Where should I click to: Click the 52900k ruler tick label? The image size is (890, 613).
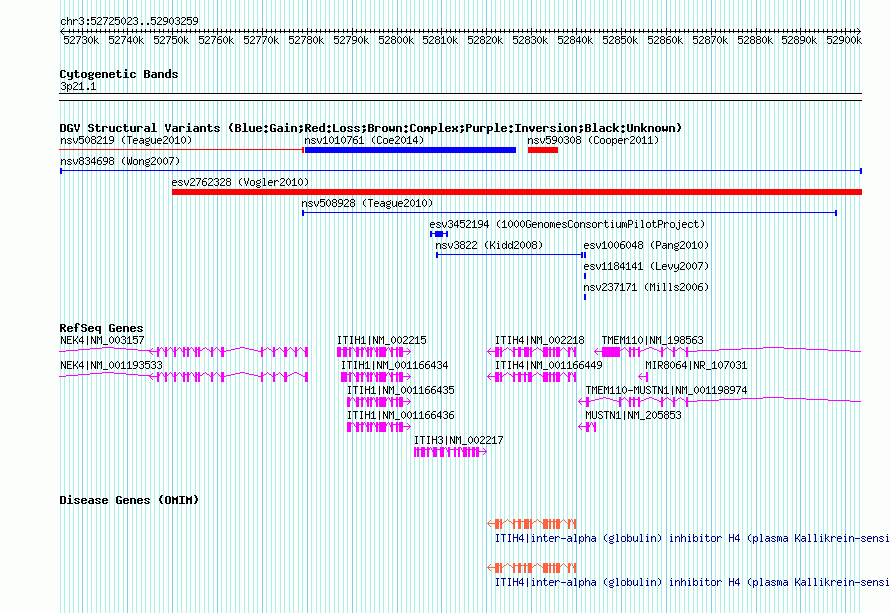844,40
